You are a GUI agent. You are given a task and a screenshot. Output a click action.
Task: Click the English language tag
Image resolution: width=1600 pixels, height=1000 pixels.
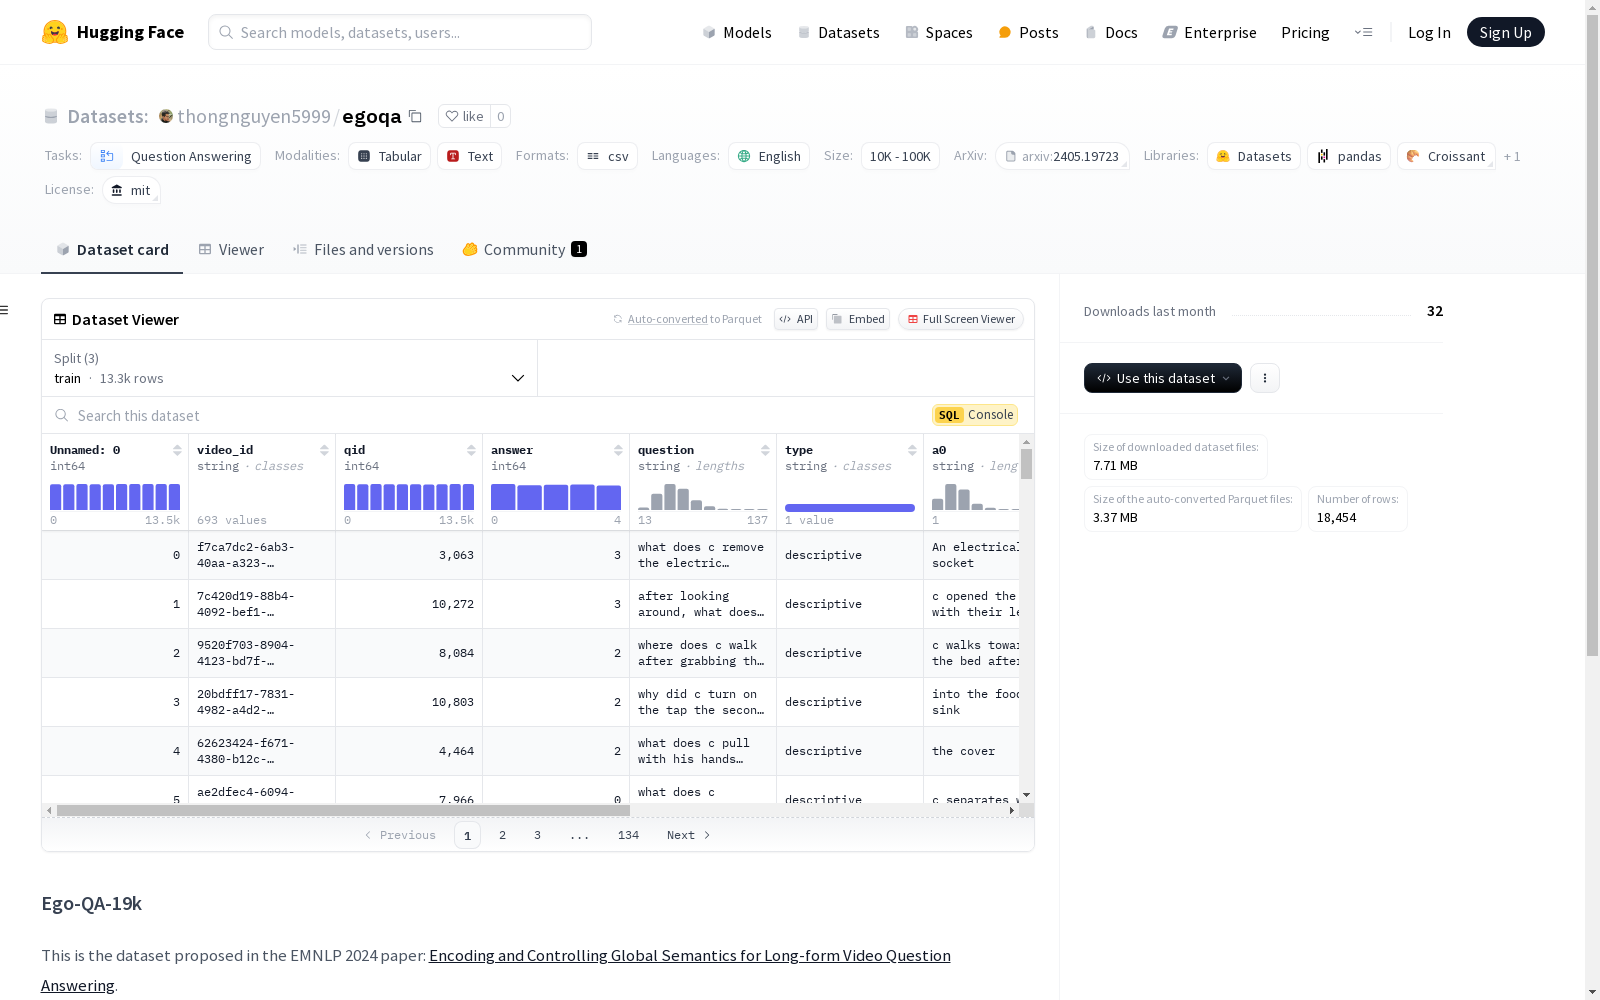point(769,156)
